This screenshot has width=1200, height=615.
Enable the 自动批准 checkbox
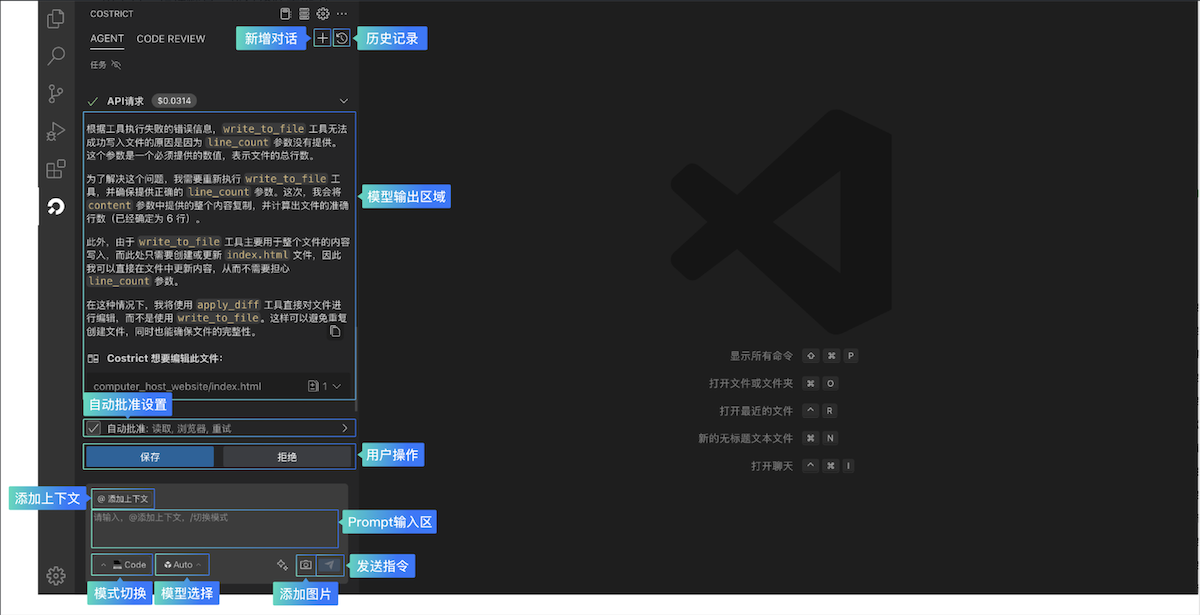pos(95,428)
